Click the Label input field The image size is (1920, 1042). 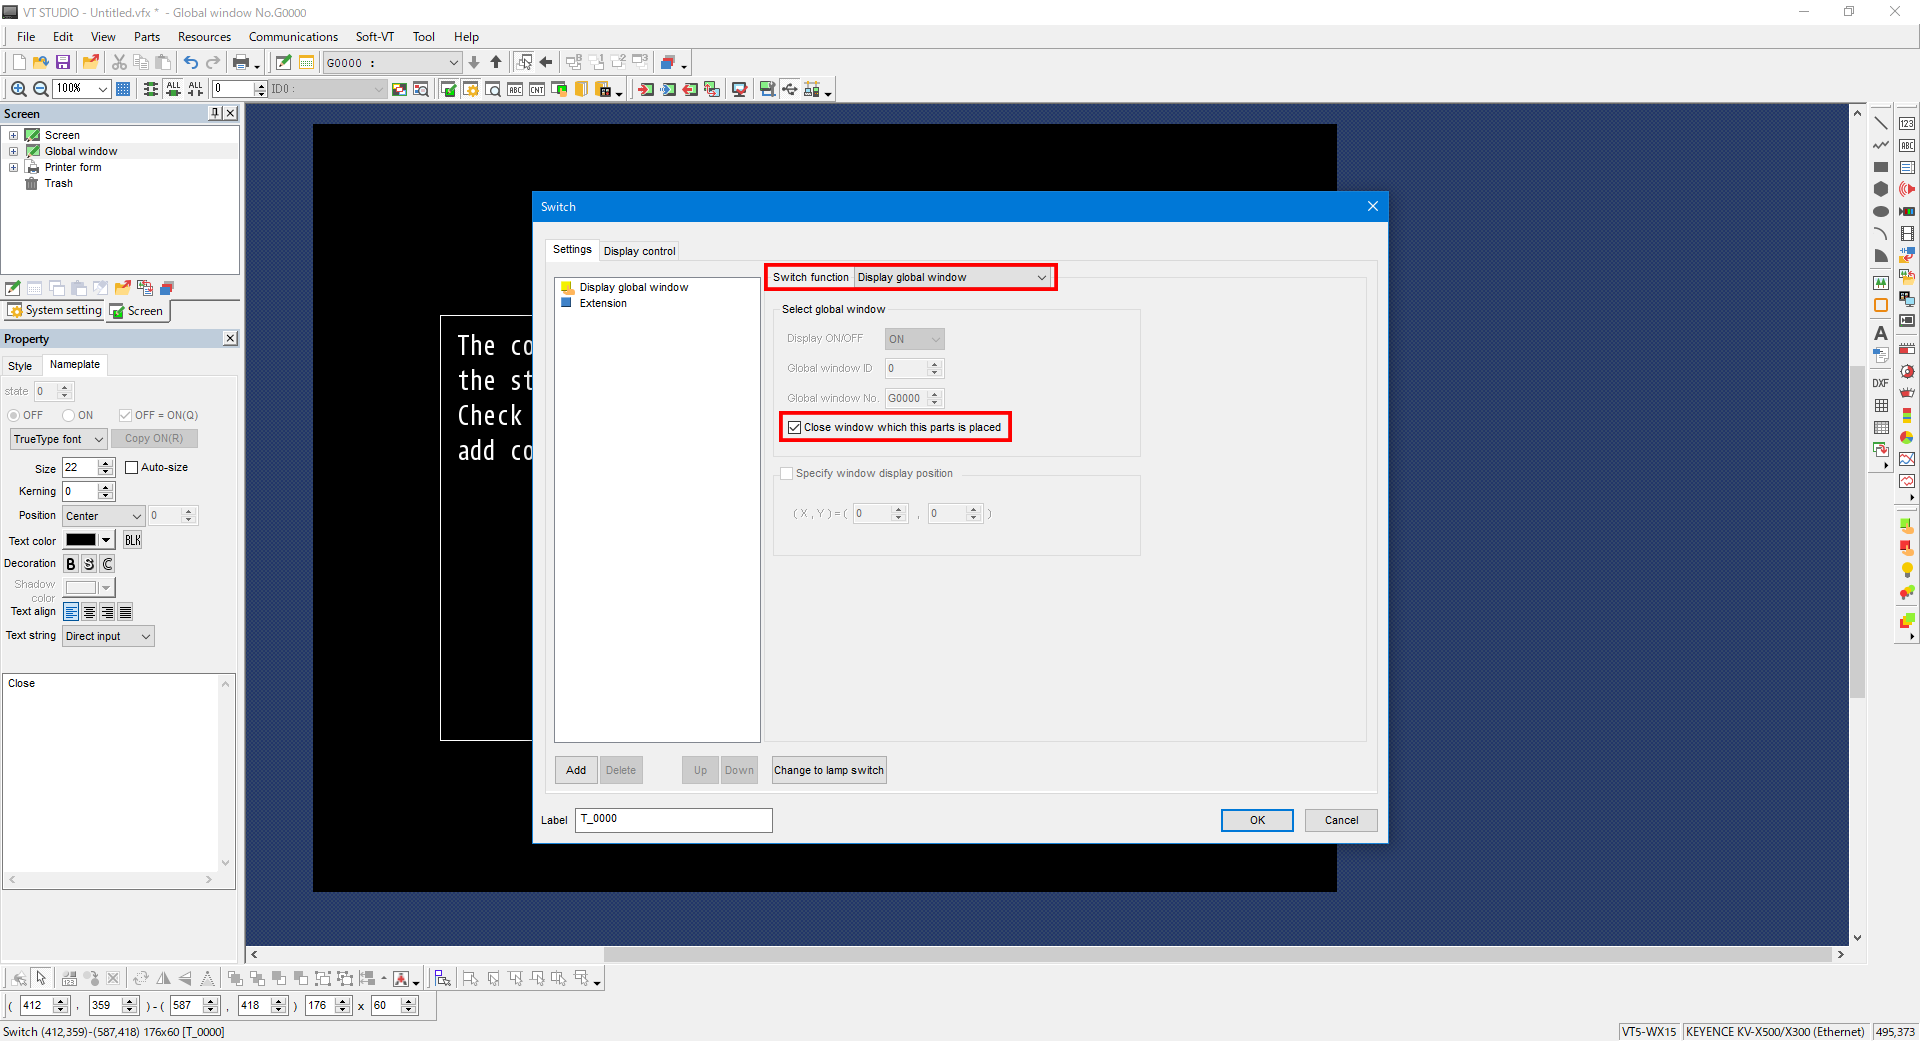point(673,820)
